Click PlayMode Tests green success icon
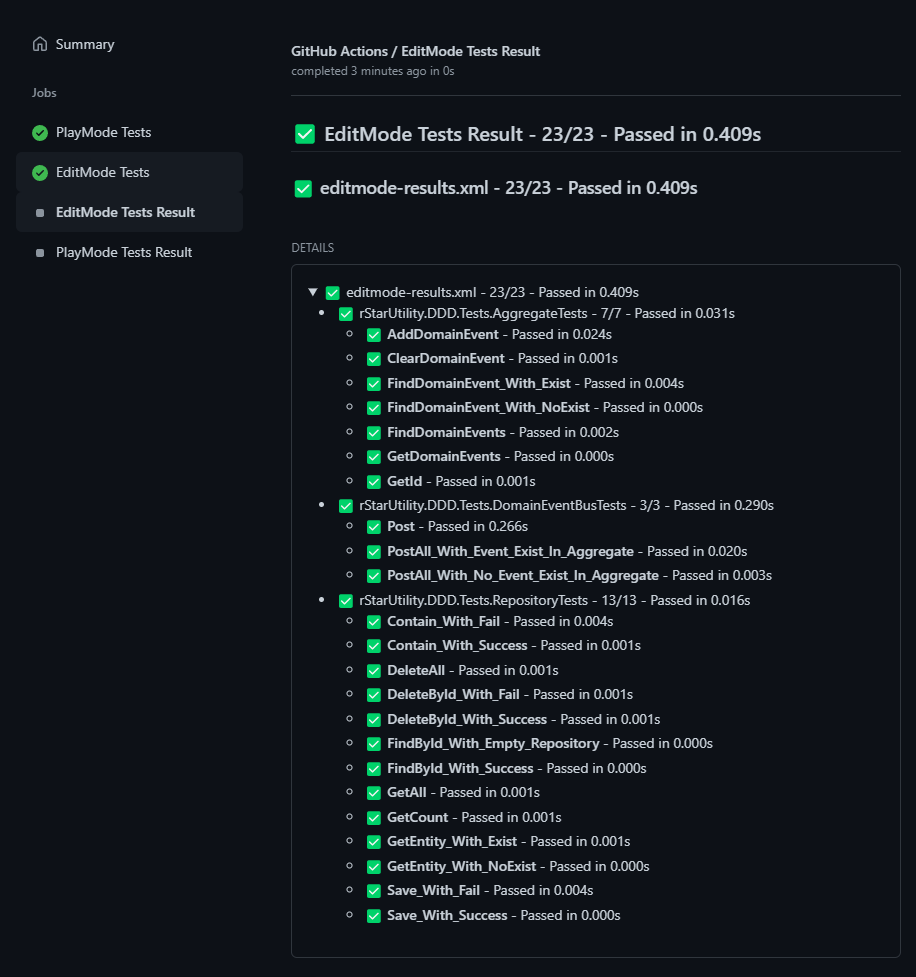The width and height of the screenshot is (916, 977). (x=40, y=133)
